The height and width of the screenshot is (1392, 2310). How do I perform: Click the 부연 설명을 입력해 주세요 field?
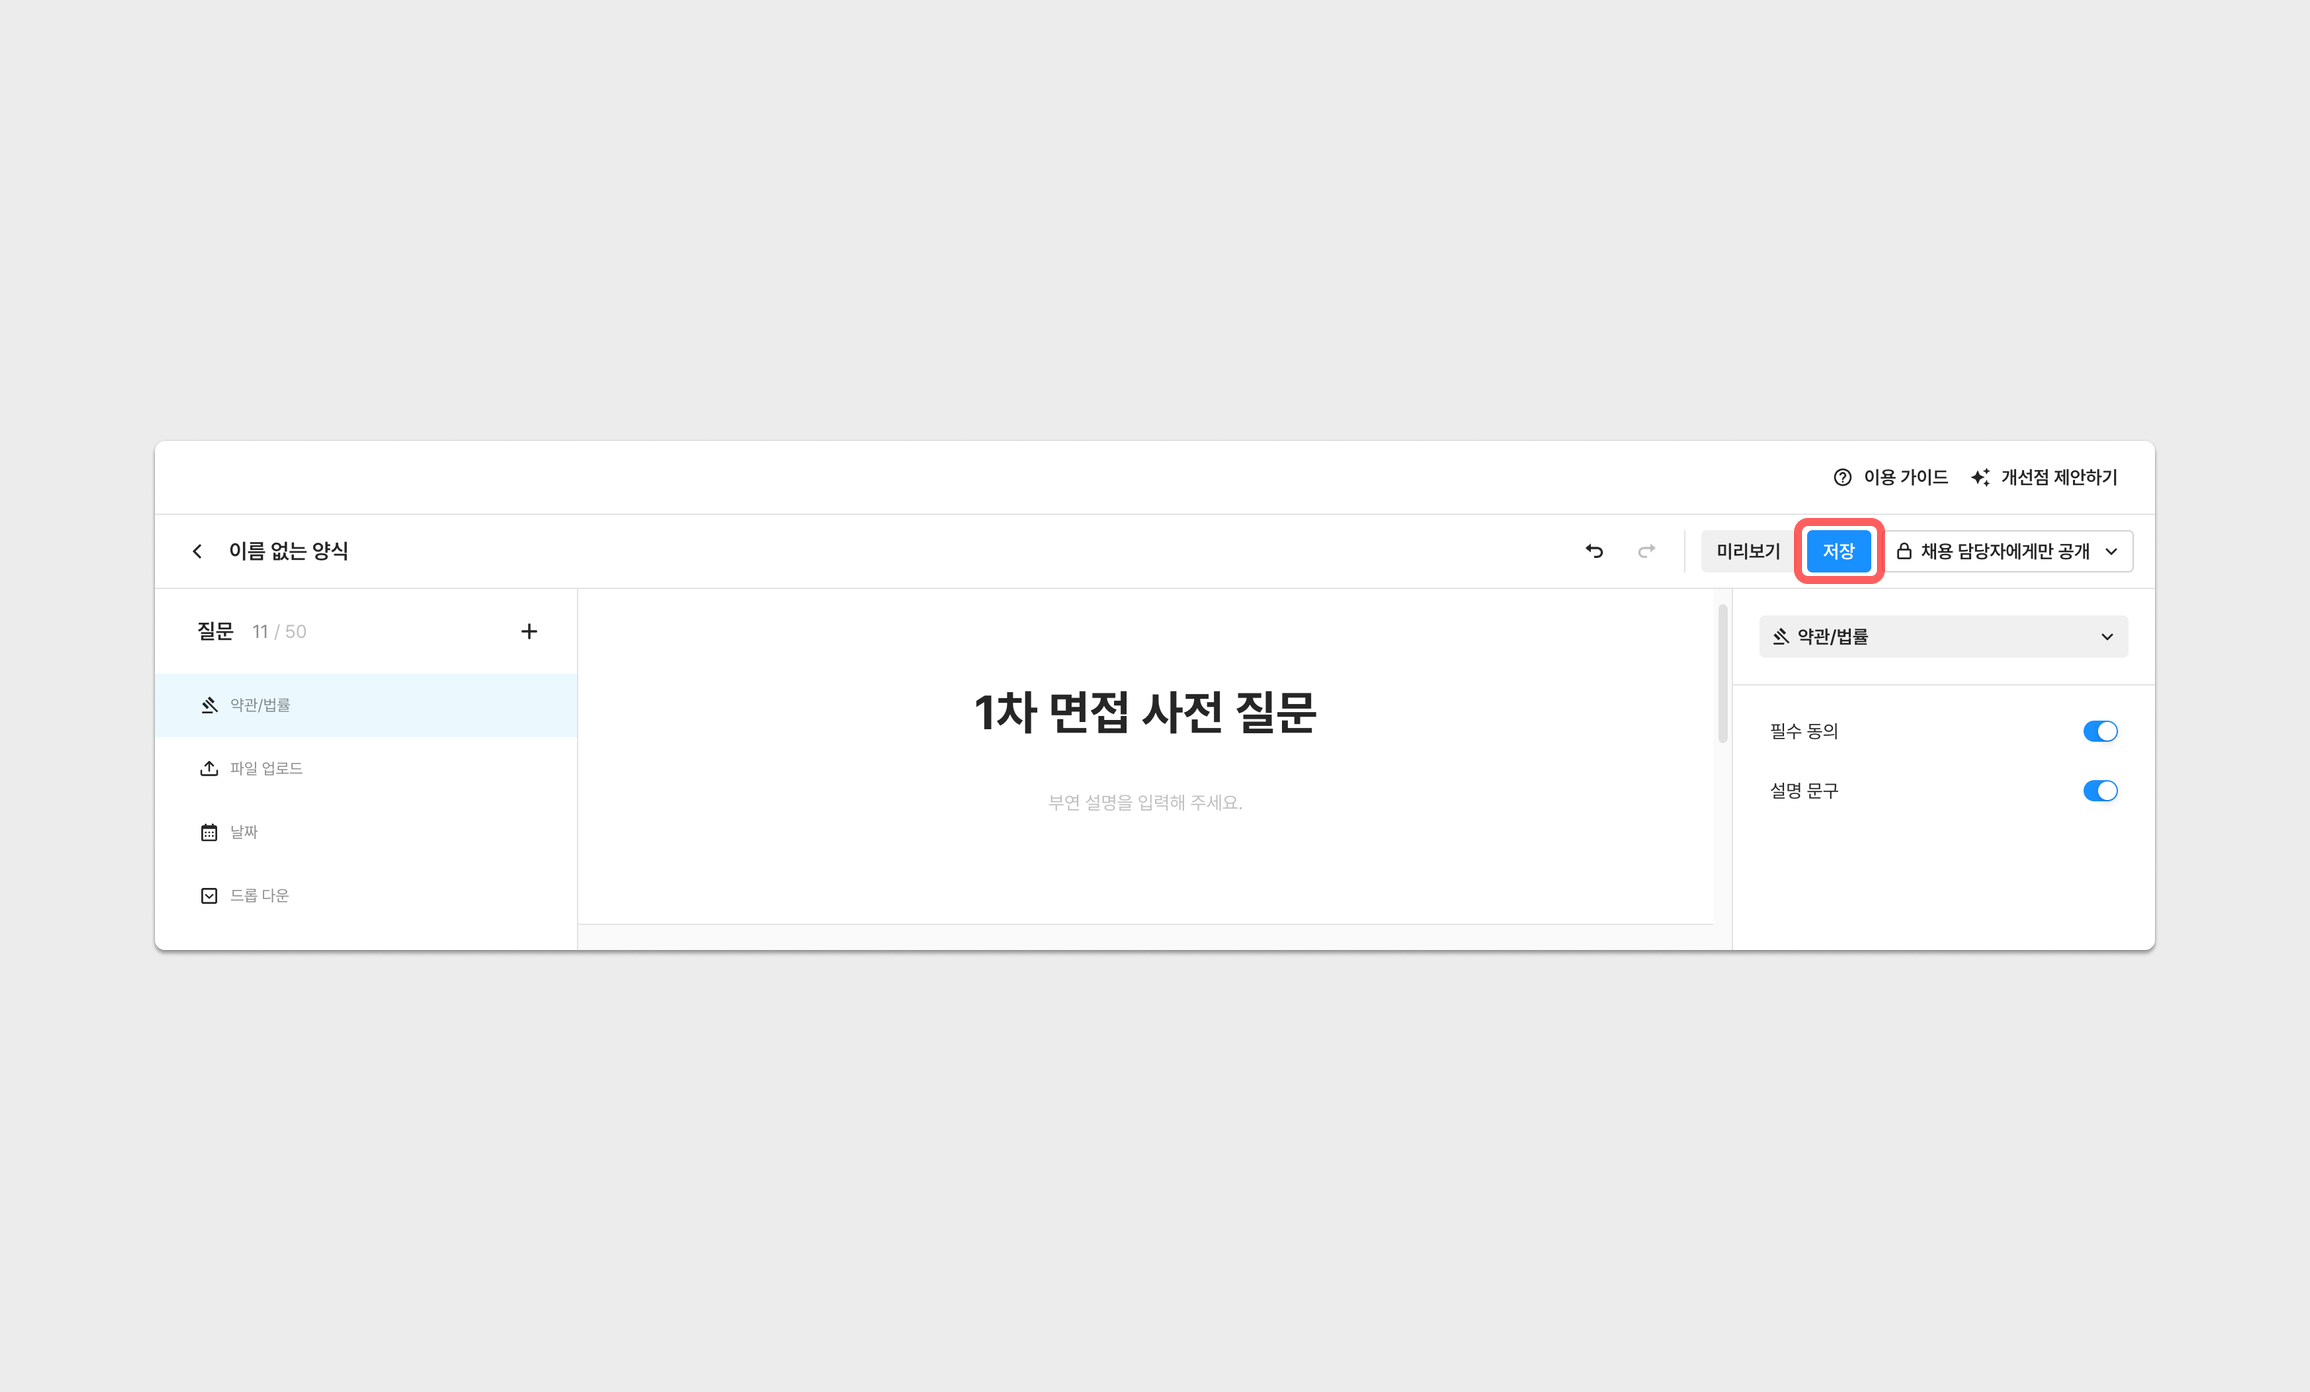pos(1145,802)
